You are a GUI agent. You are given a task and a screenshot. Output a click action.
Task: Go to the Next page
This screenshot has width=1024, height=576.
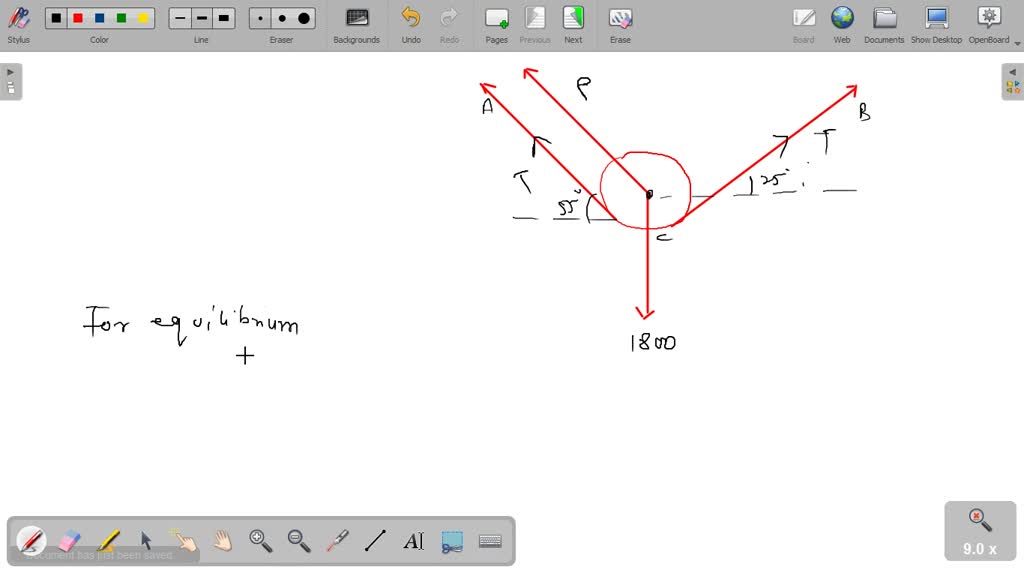pyautogui.click(x=573, y=24)
